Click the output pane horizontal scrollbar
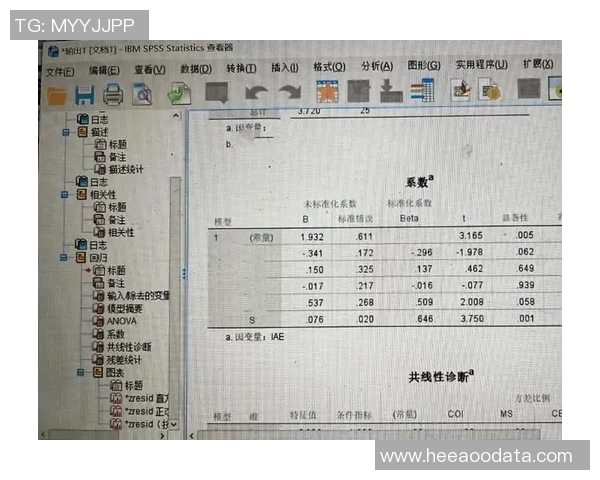Viewport: 600px width, 480px height. pos(369,435)
